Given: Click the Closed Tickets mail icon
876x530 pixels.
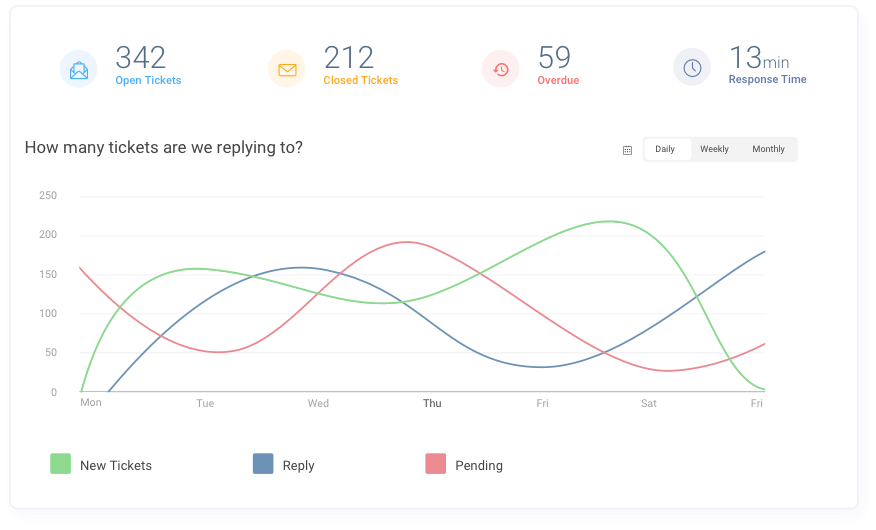Looking at the screenshot, I should (x=287, y=70).
